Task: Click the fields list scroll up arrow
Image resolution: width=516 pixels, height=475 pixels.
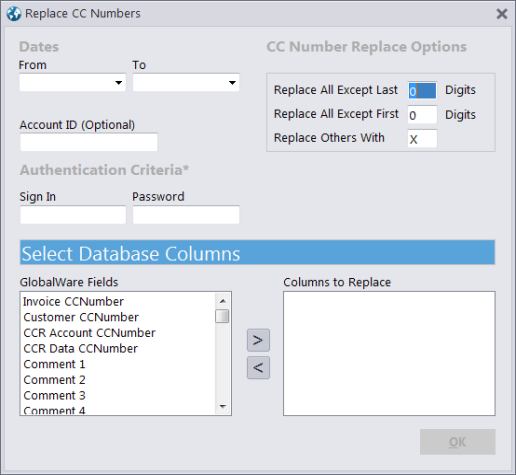Action: coord(223,301)
